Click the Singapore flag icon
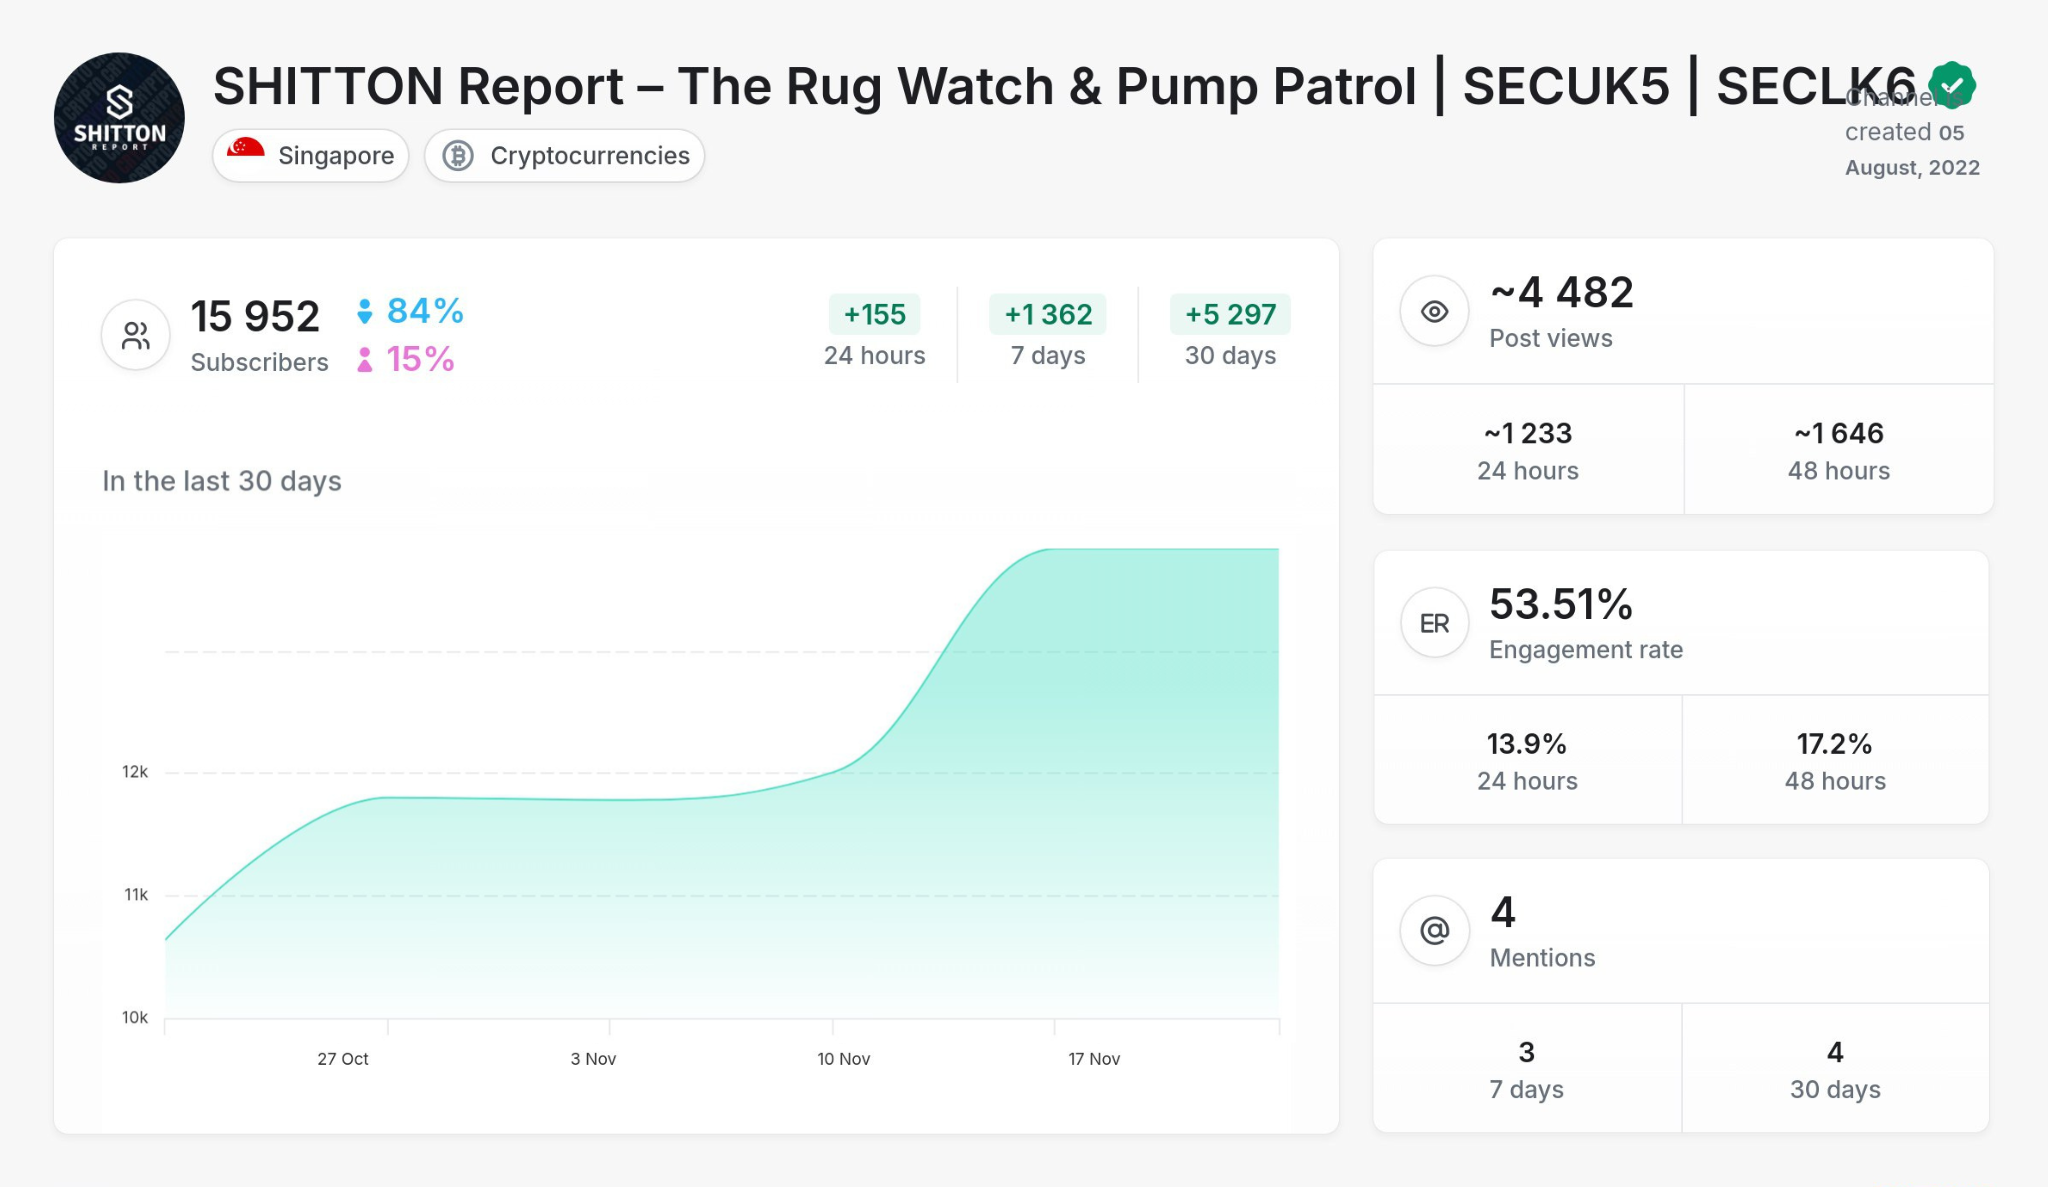 pos(243,155)
